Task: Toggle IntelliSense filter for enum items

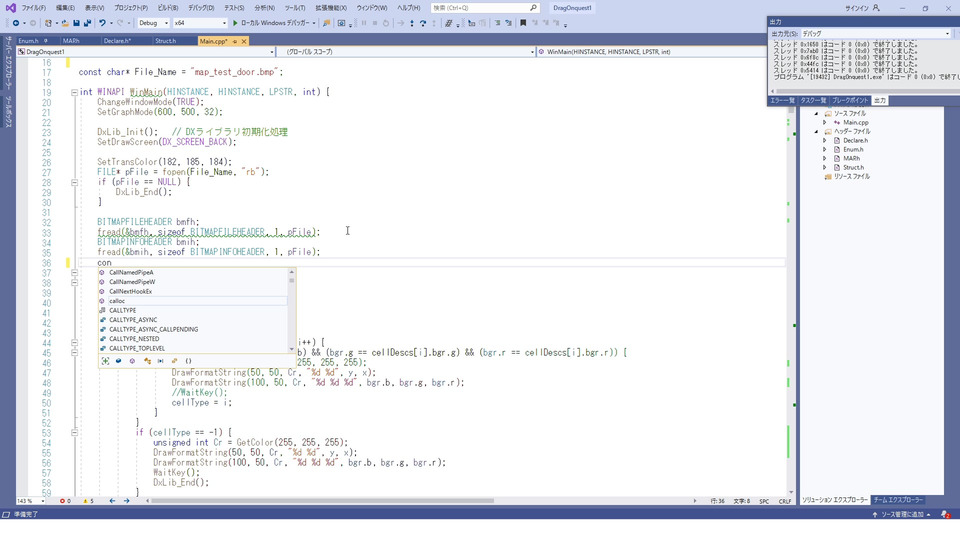Action: [x=174, y=361]
